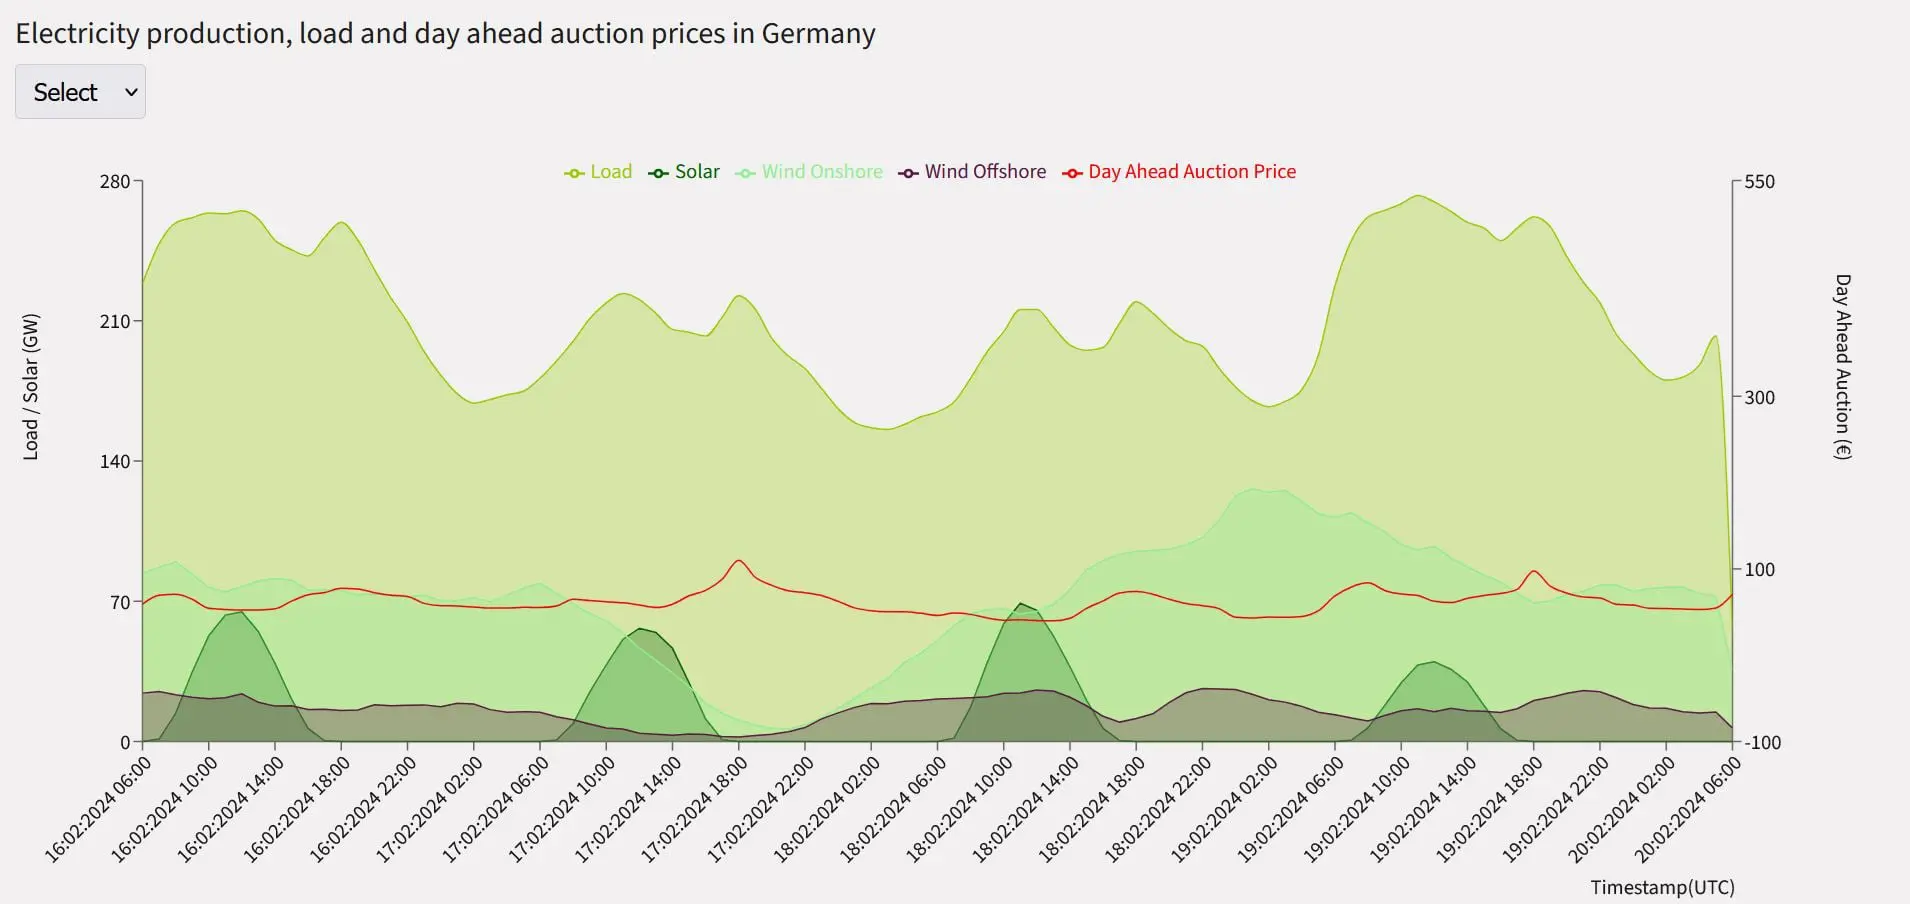
Task: Select the Wind Offshore legend entry
Action: tap(985, 171)
